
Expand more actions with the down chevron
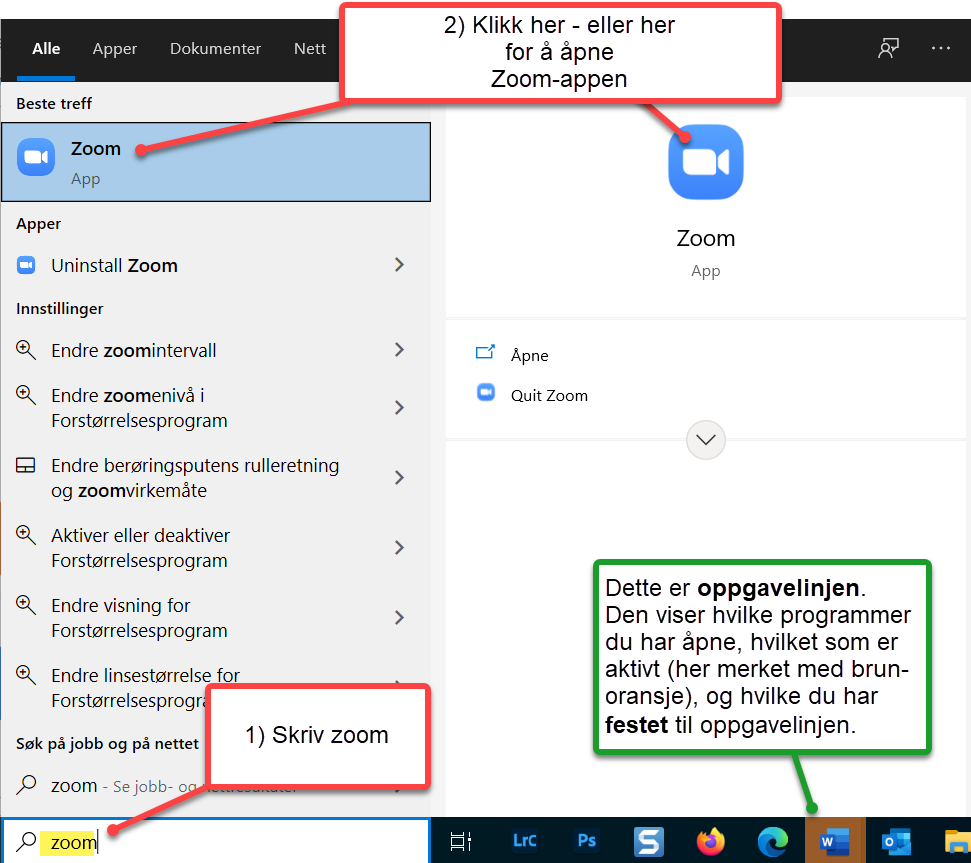(707, 439)
